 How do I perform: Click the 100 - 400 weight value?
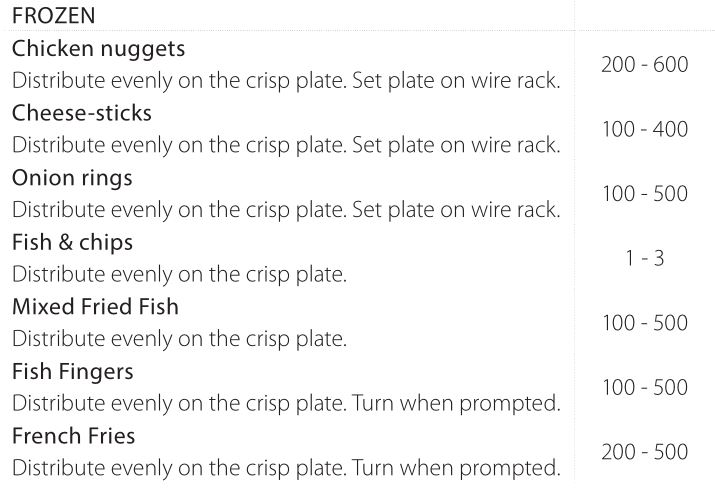coord(644,129)
